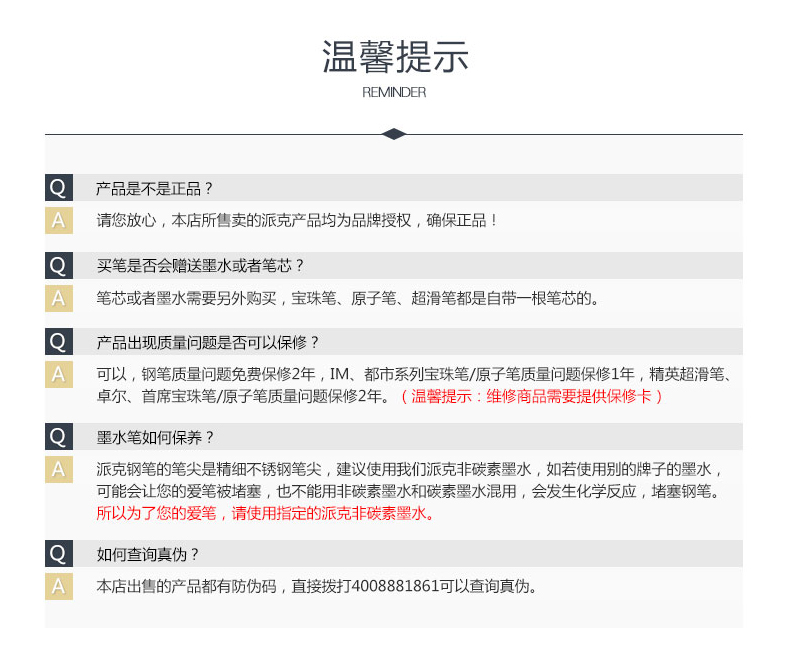Click the heading 温馨提示

(395, 56)
